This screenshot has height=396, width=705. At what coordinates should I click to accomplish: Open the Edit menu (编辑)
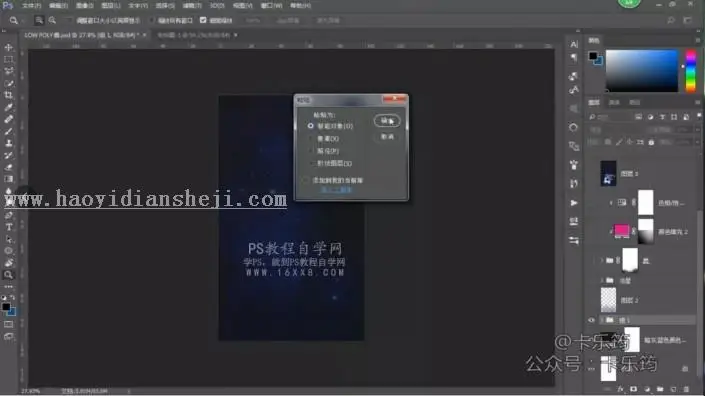tap(58, 5)
